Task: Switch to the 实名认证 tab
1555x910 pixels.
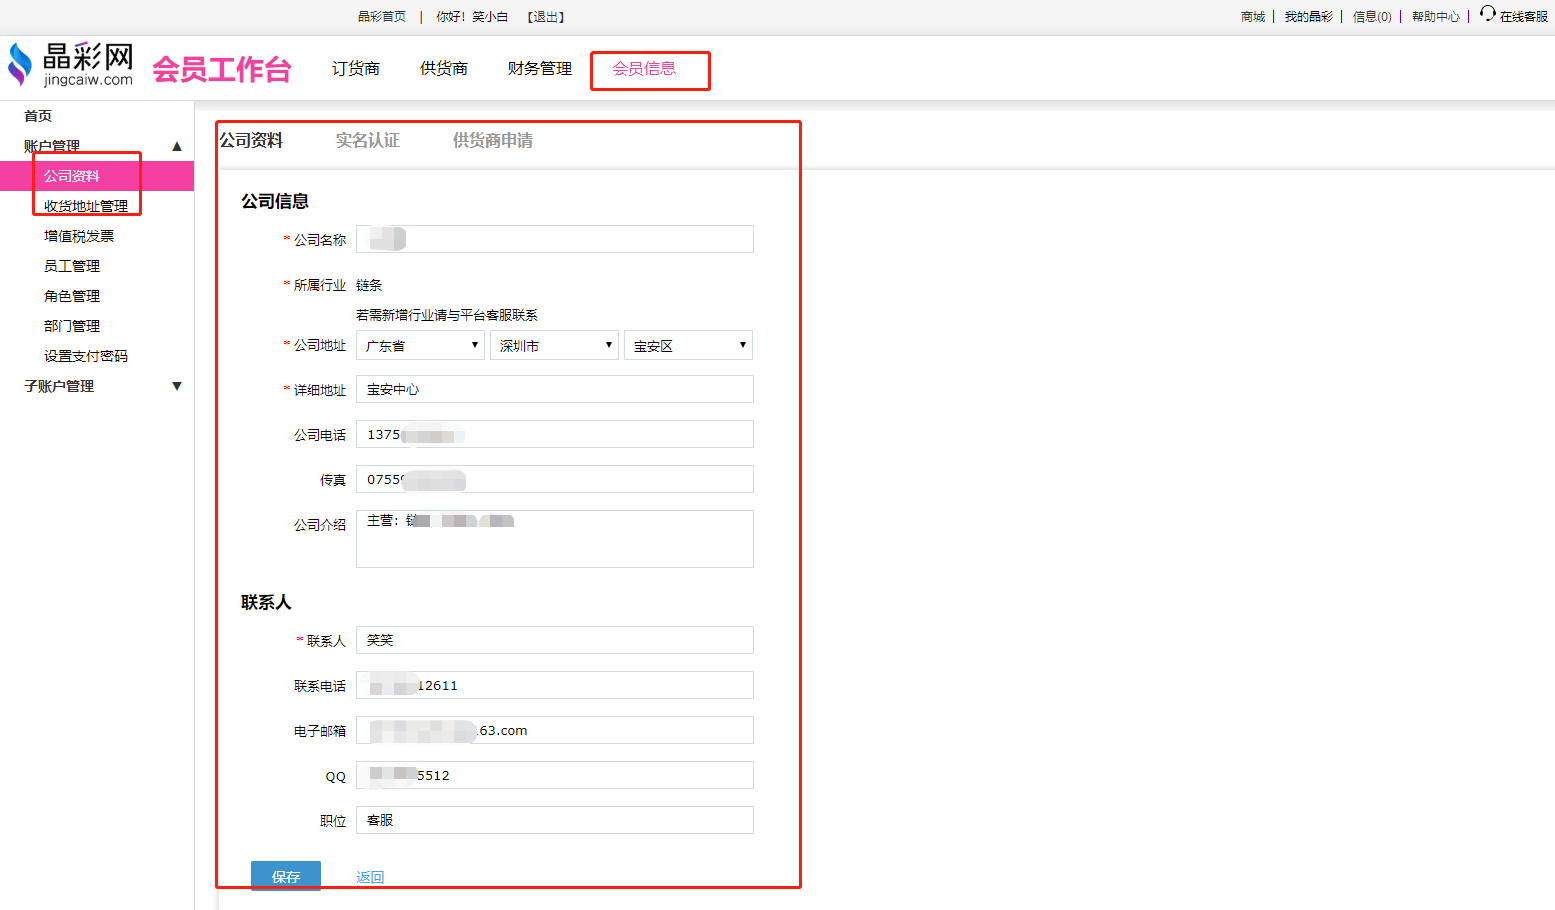Action: pyautogui.click(x=367, y=140)
